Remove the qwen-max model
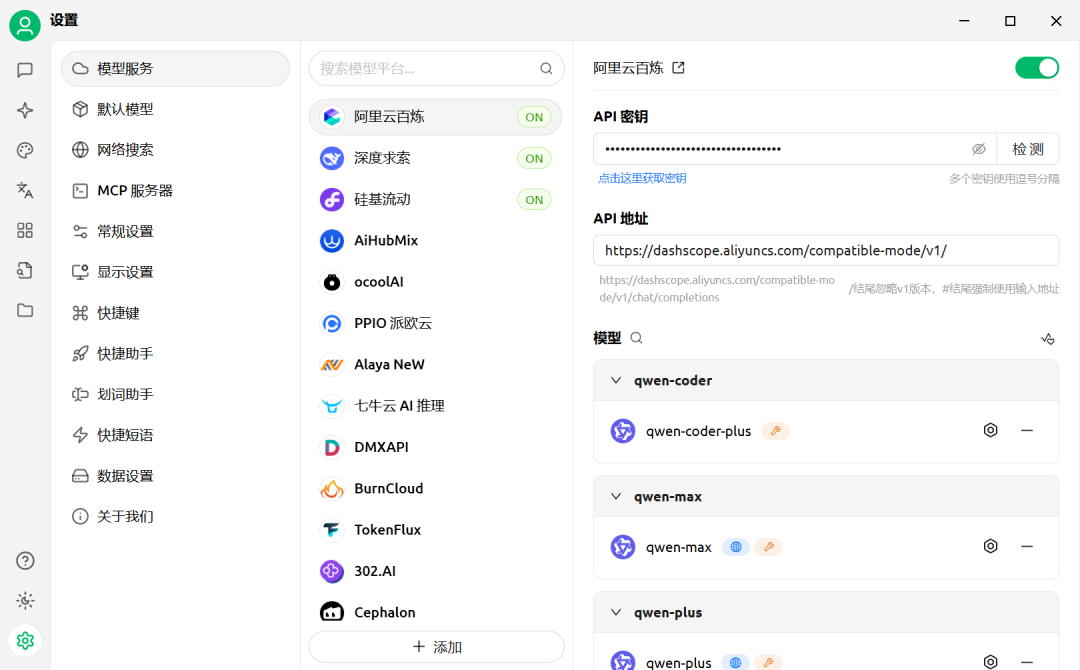1080x670 pixels. (1027, 546)
